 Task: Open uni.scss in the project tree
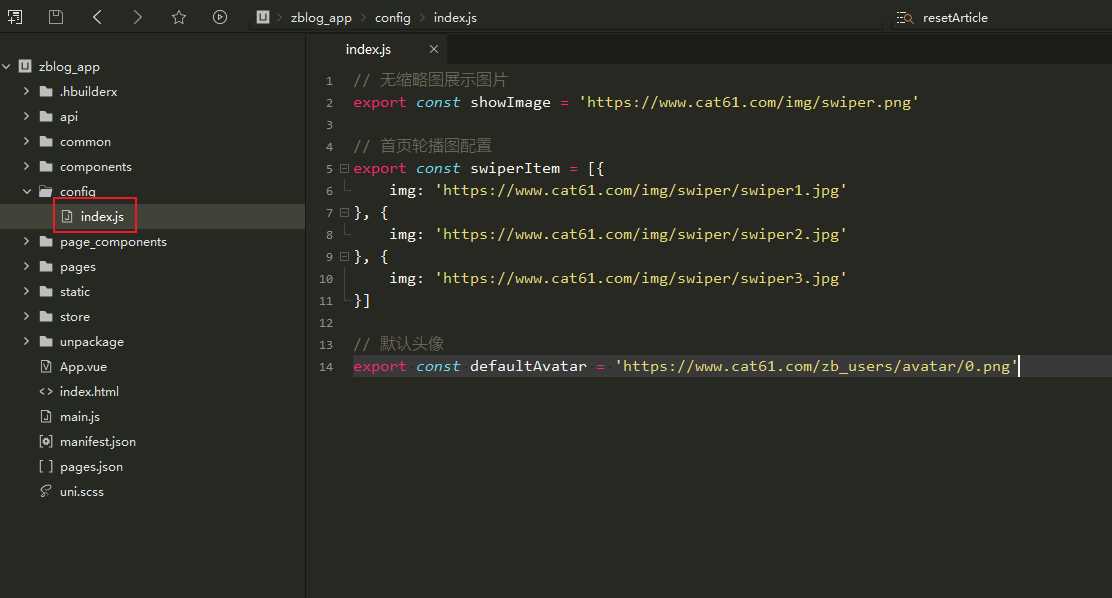click(81, 492)
